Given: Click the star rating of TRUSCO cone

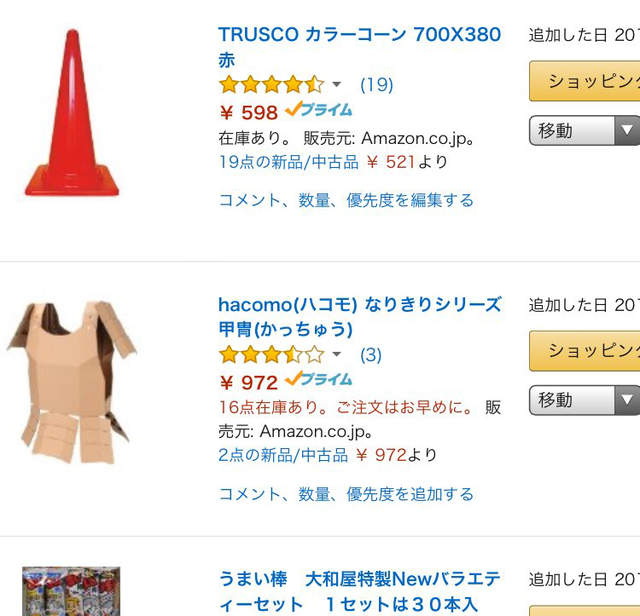Looking at the screenshot, I should (x=271, y=85).
